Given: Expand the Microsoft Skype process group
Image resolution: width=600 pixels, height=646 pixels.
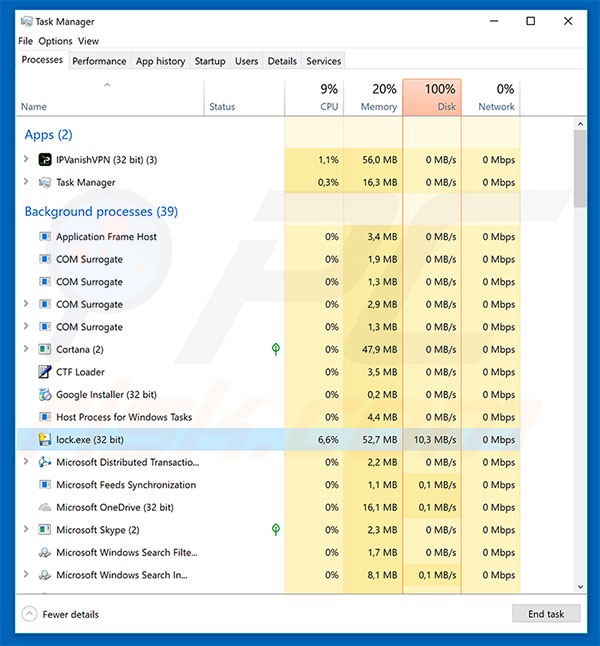Looking at the screenshot, I should (x=26, y=530).
